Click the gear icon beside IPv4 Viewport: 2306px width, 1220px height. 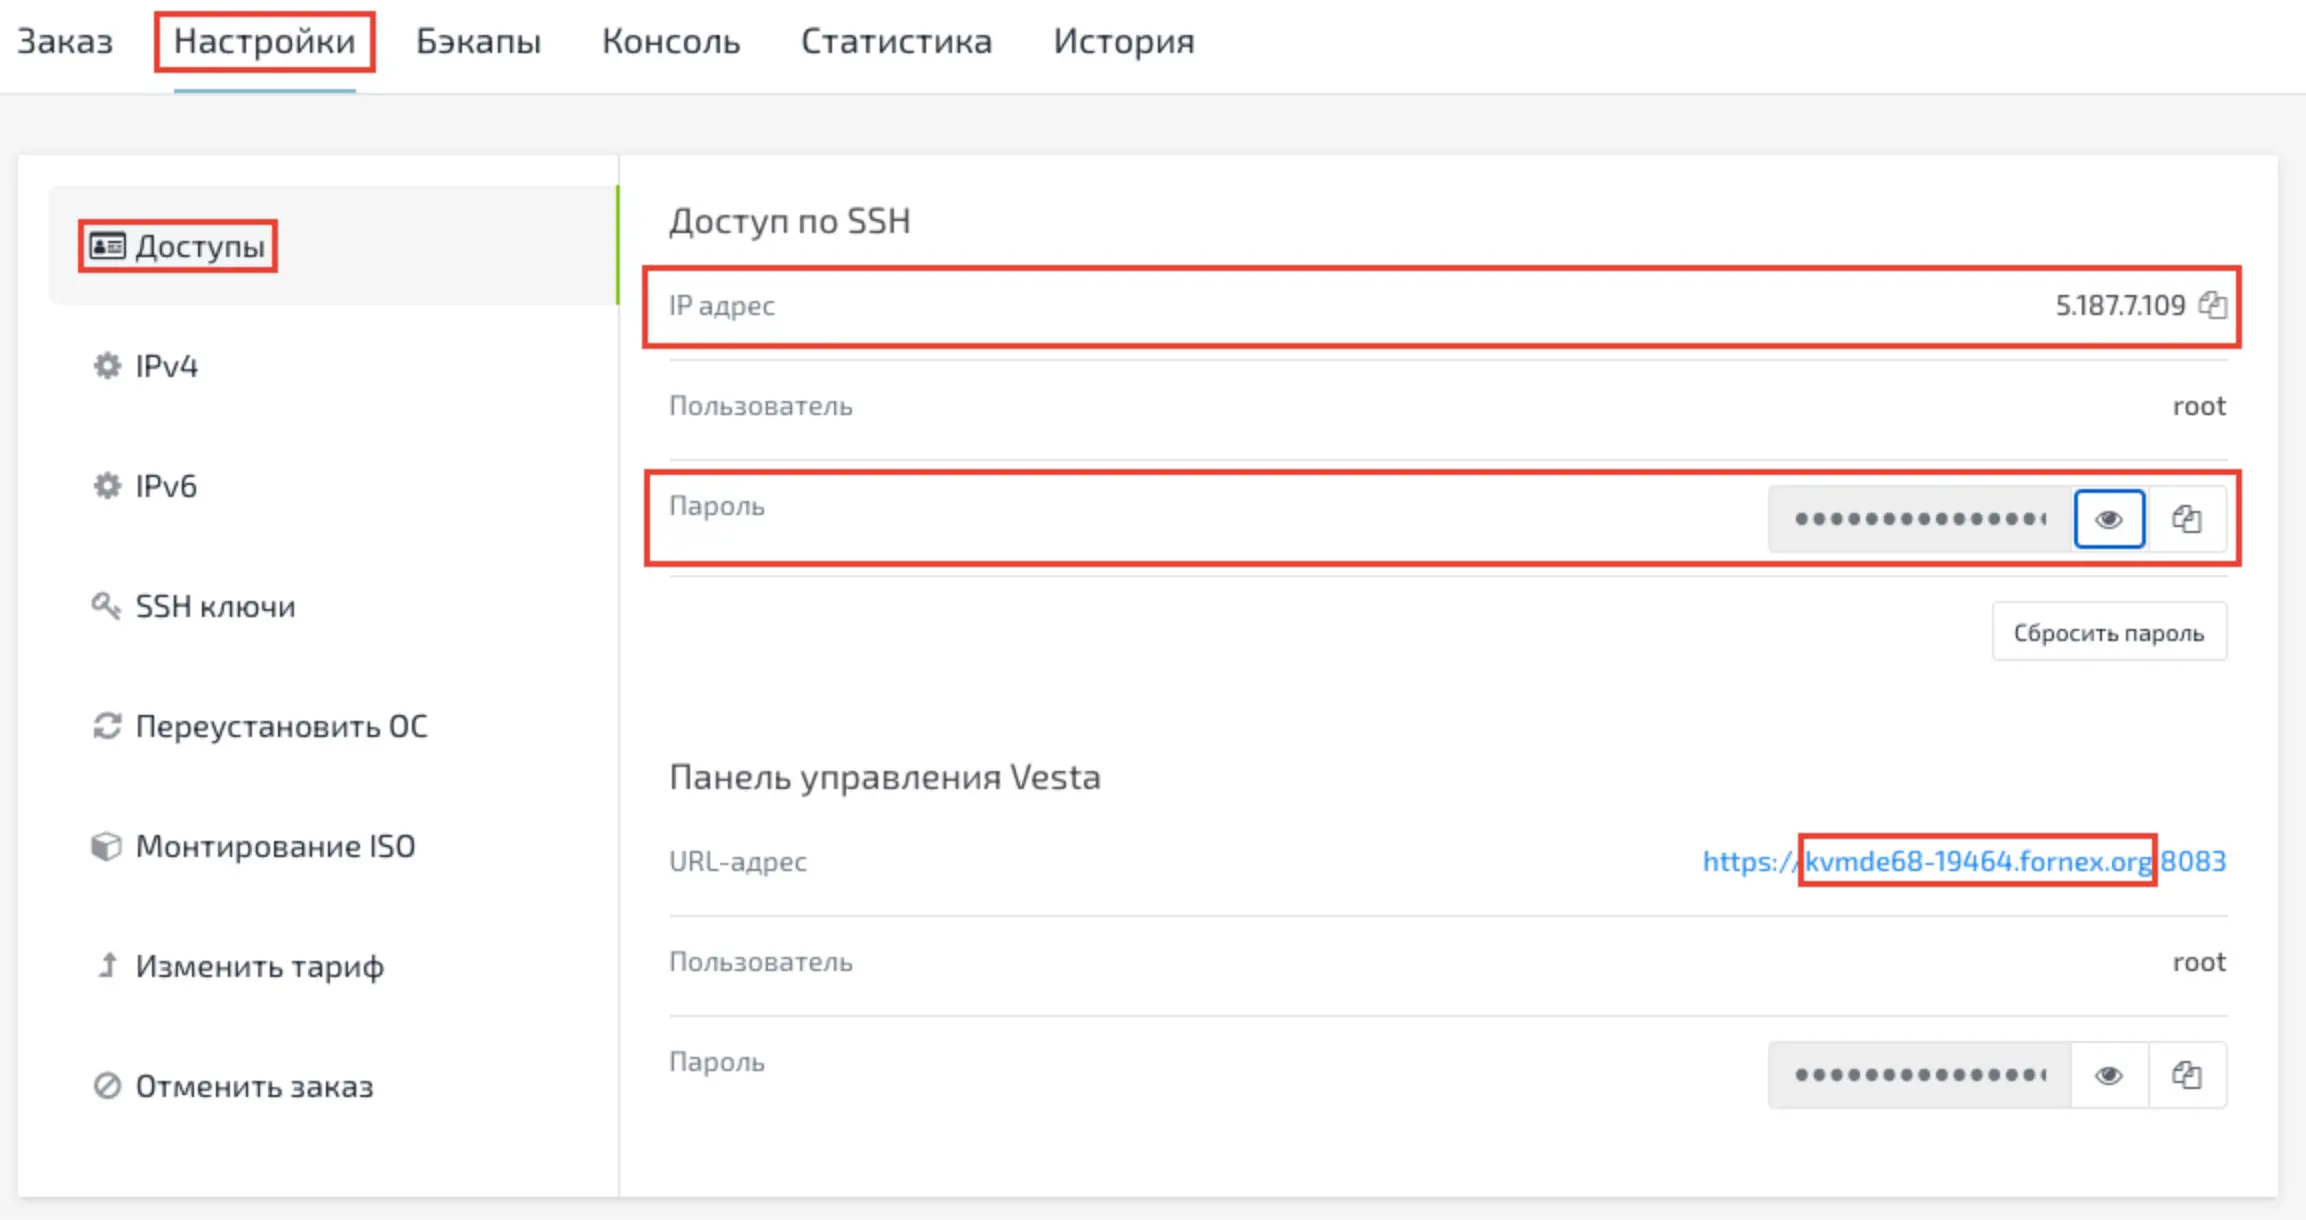107,366
